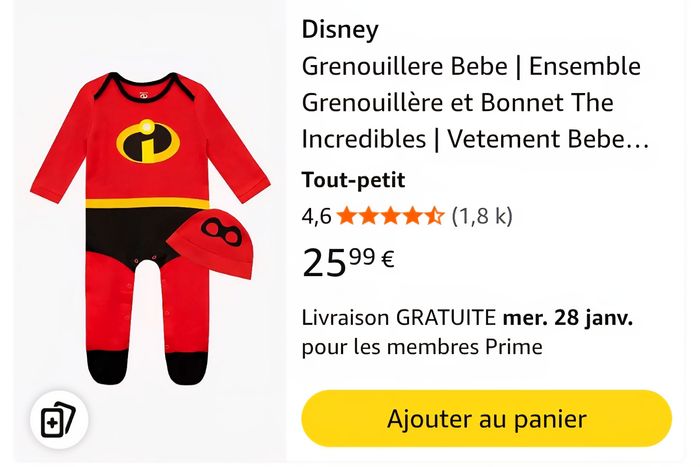Open the Grenouillere Bebe product title
The image size is (700, 467).
tap(471, 103)
